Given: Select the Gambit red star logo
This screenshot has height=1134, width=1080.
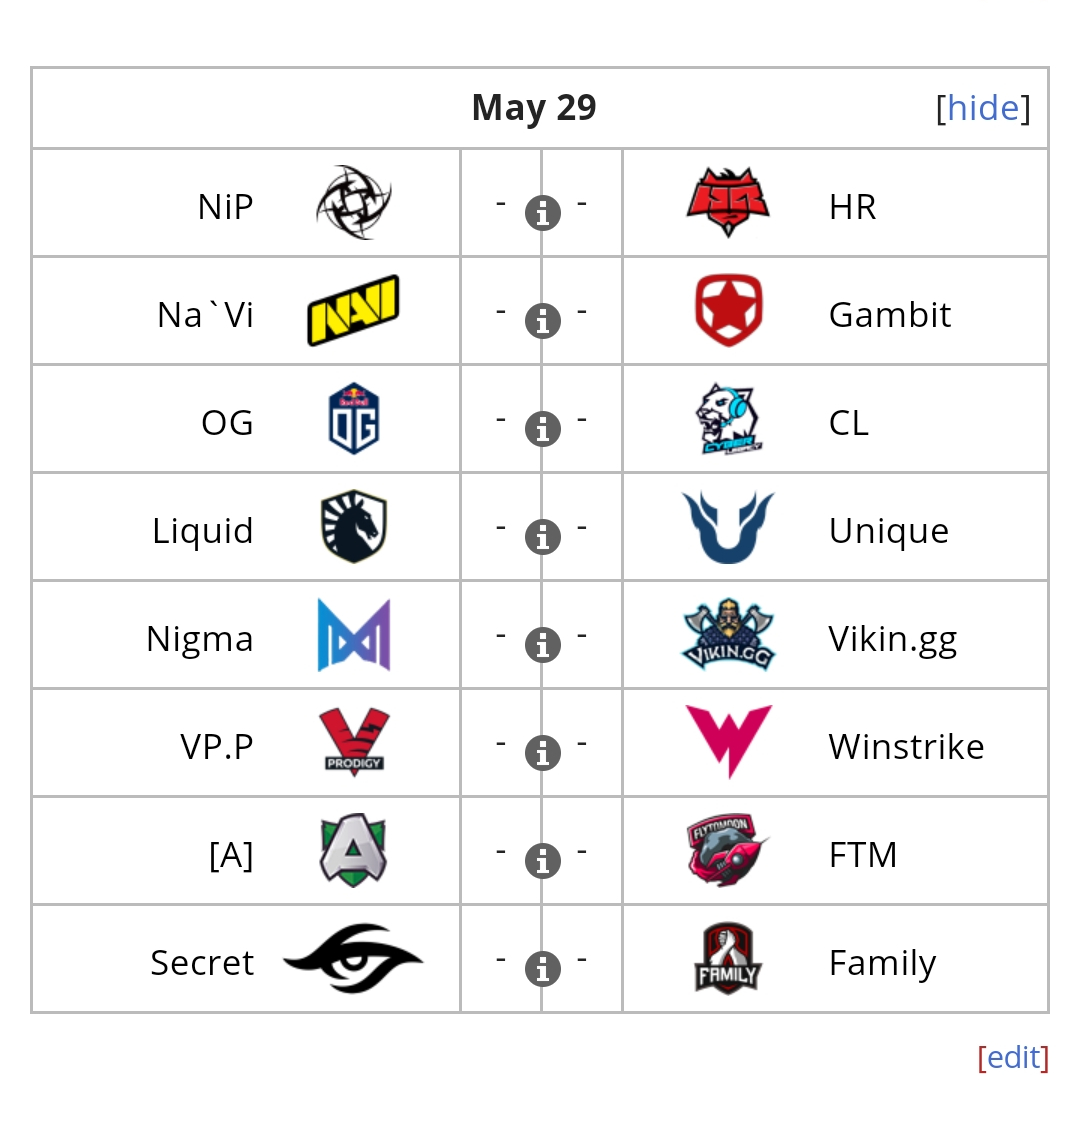Looking at the screenshot, I should click(728, 310).
